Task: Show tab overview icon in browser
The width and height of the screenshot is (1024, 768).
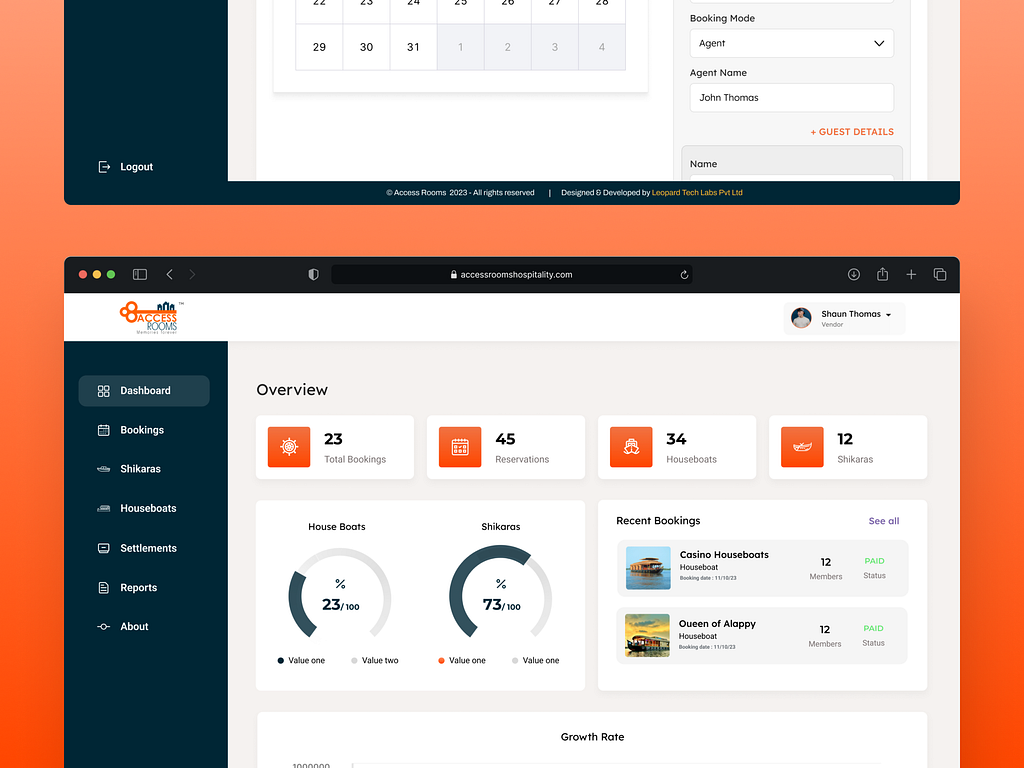Action: [x=940, y=275]
